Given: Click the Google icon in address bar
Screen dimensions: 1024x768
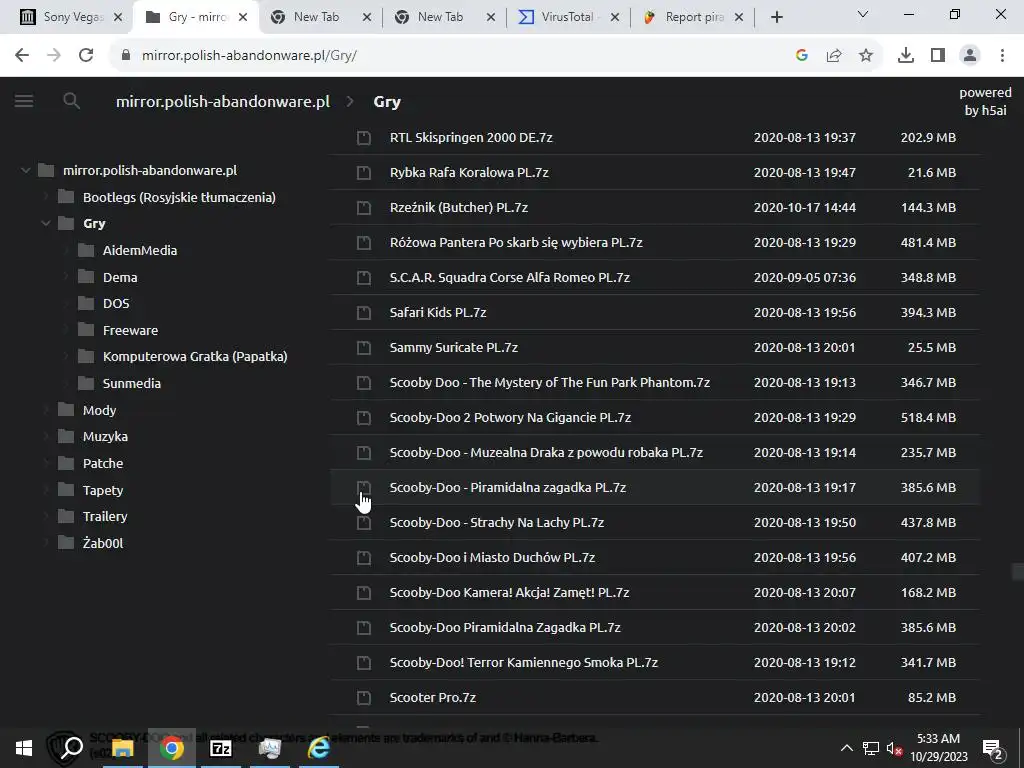Looking at the screenshot, I should [802, 56].
